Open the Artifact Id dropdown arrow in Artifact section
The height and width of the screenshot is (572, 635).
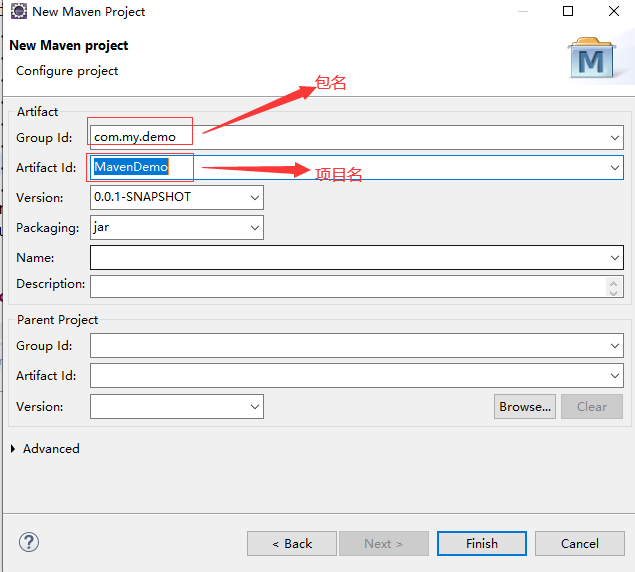(x=615, y=168)
